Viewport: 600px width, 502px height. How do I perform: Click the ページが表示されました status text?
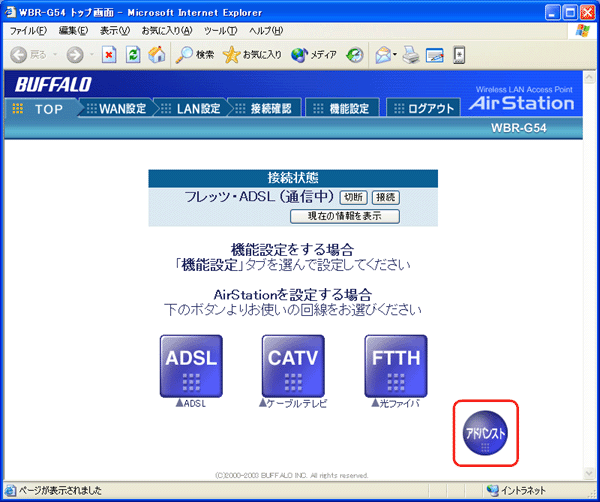(x=60, y=490)
